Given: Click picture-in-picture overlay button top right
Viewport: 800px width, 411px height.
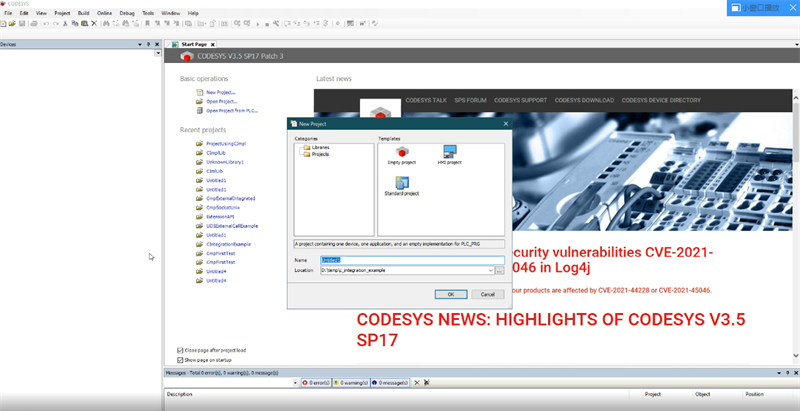Looking at the screenshot, I should tap(755, 8).
